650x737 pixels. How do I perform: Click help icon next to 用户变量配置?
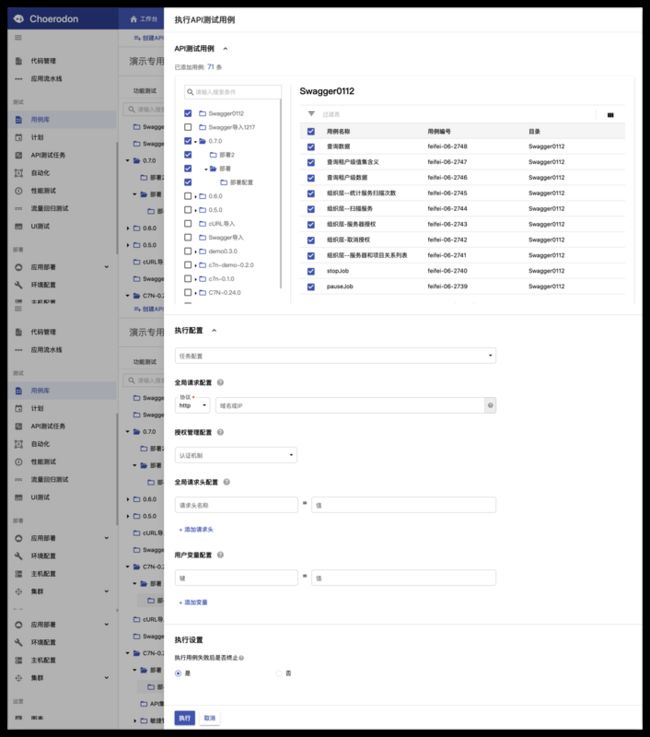[x=220, y=554]
